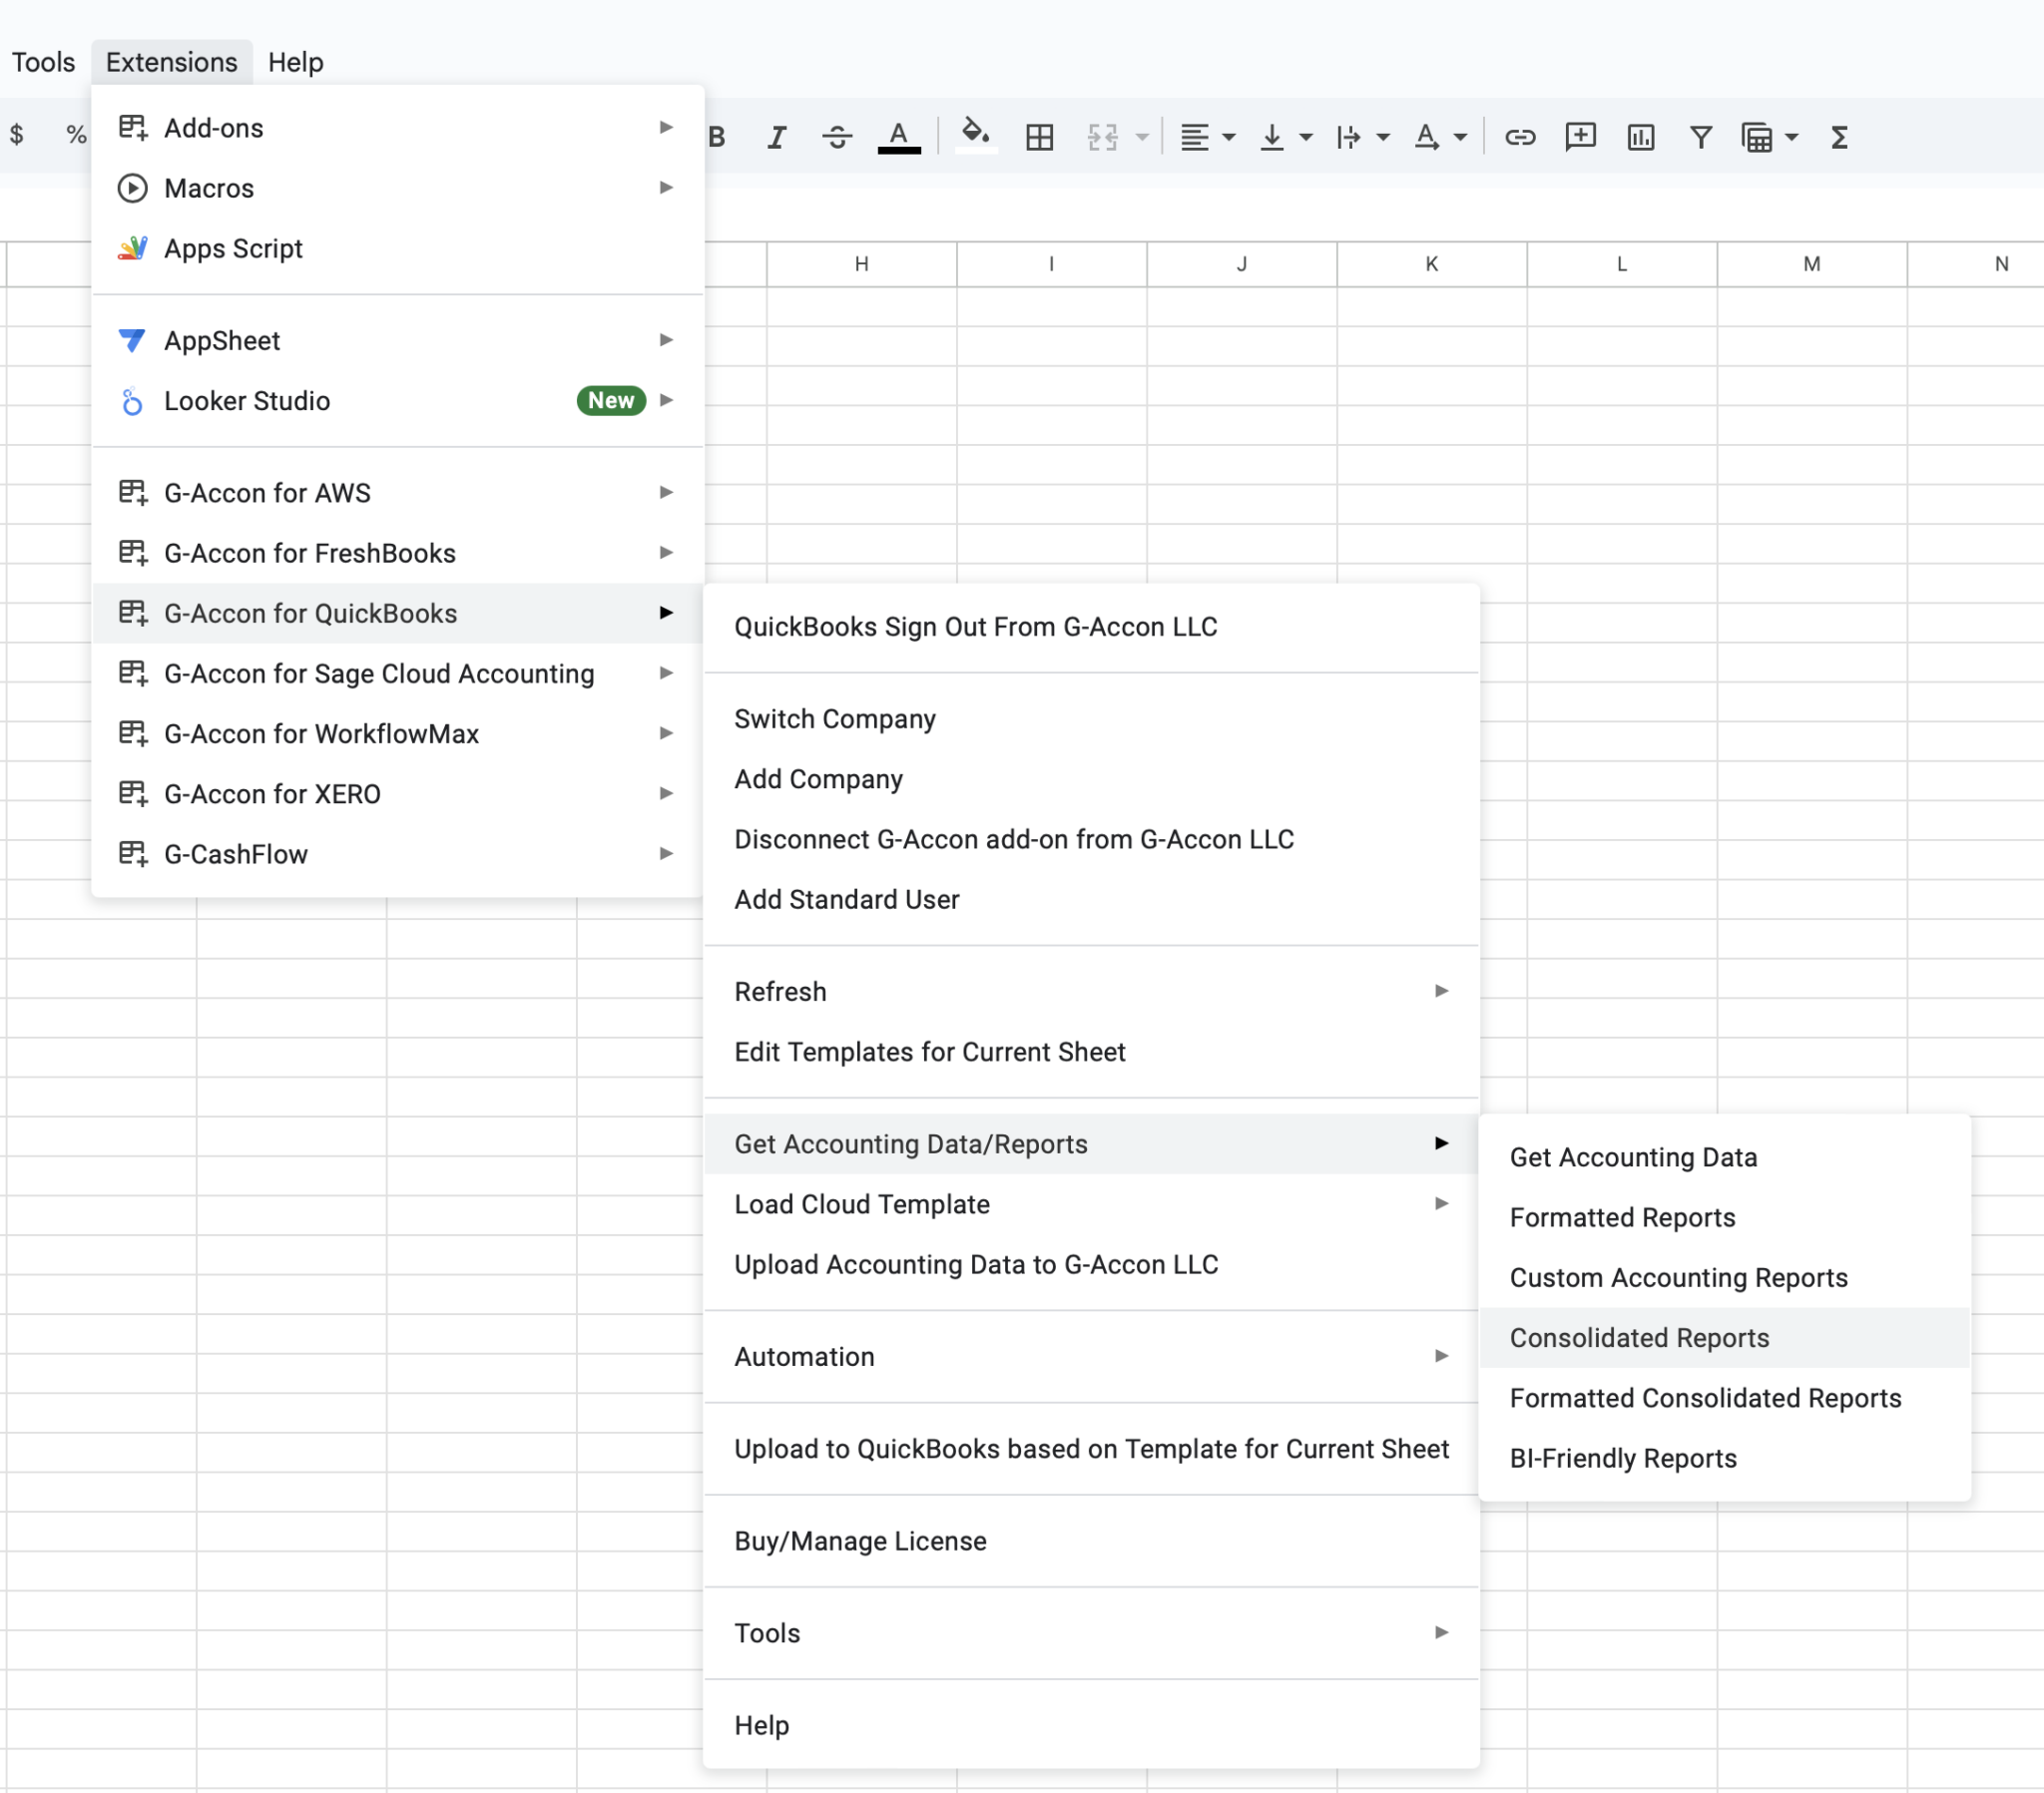Launch Apps Script
This screenshot has width=2044, height=1793.
[397, 248]
